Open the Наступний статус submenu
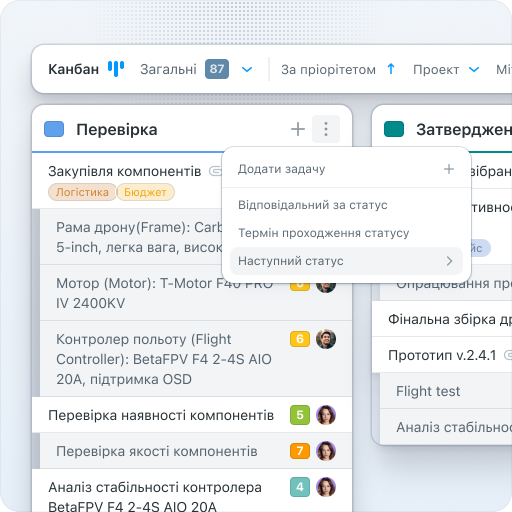This screenshot has width=512, height=512. [347, 261]
